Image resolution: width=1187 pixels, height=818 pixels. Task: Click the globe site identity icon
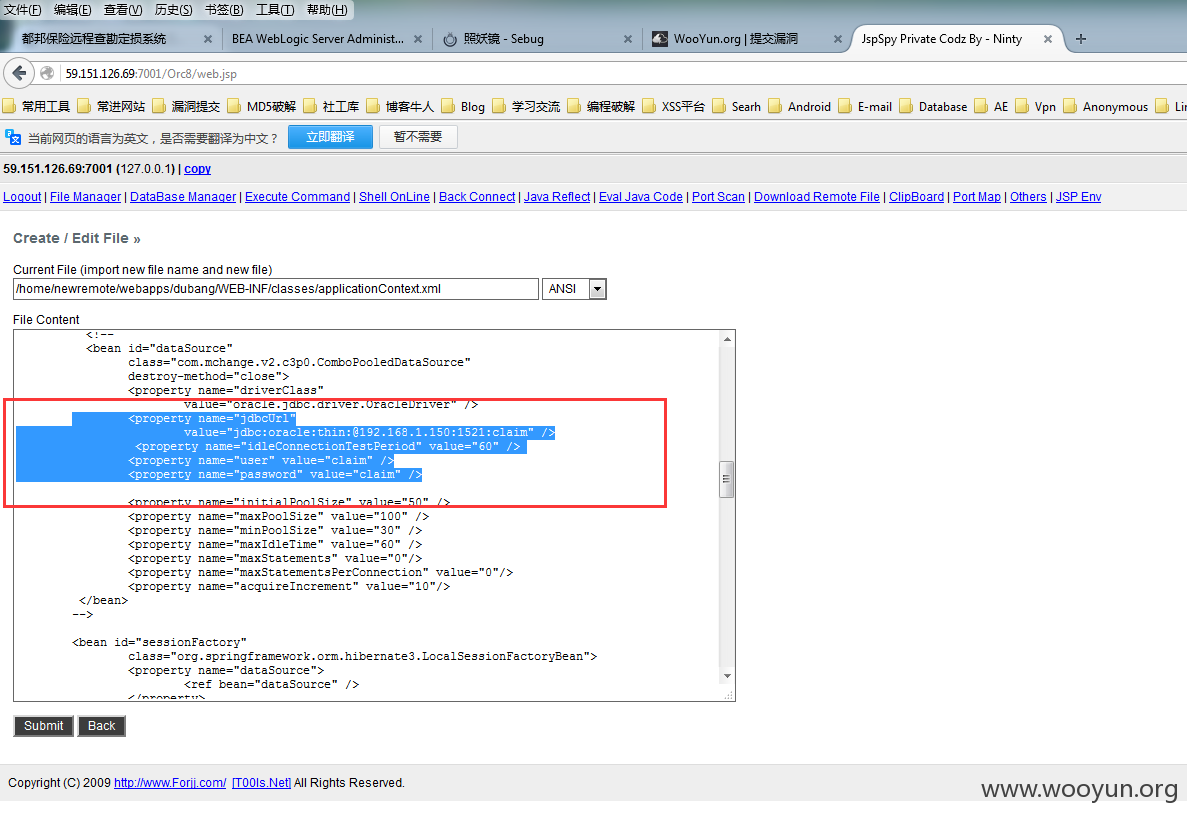point(47,73)
